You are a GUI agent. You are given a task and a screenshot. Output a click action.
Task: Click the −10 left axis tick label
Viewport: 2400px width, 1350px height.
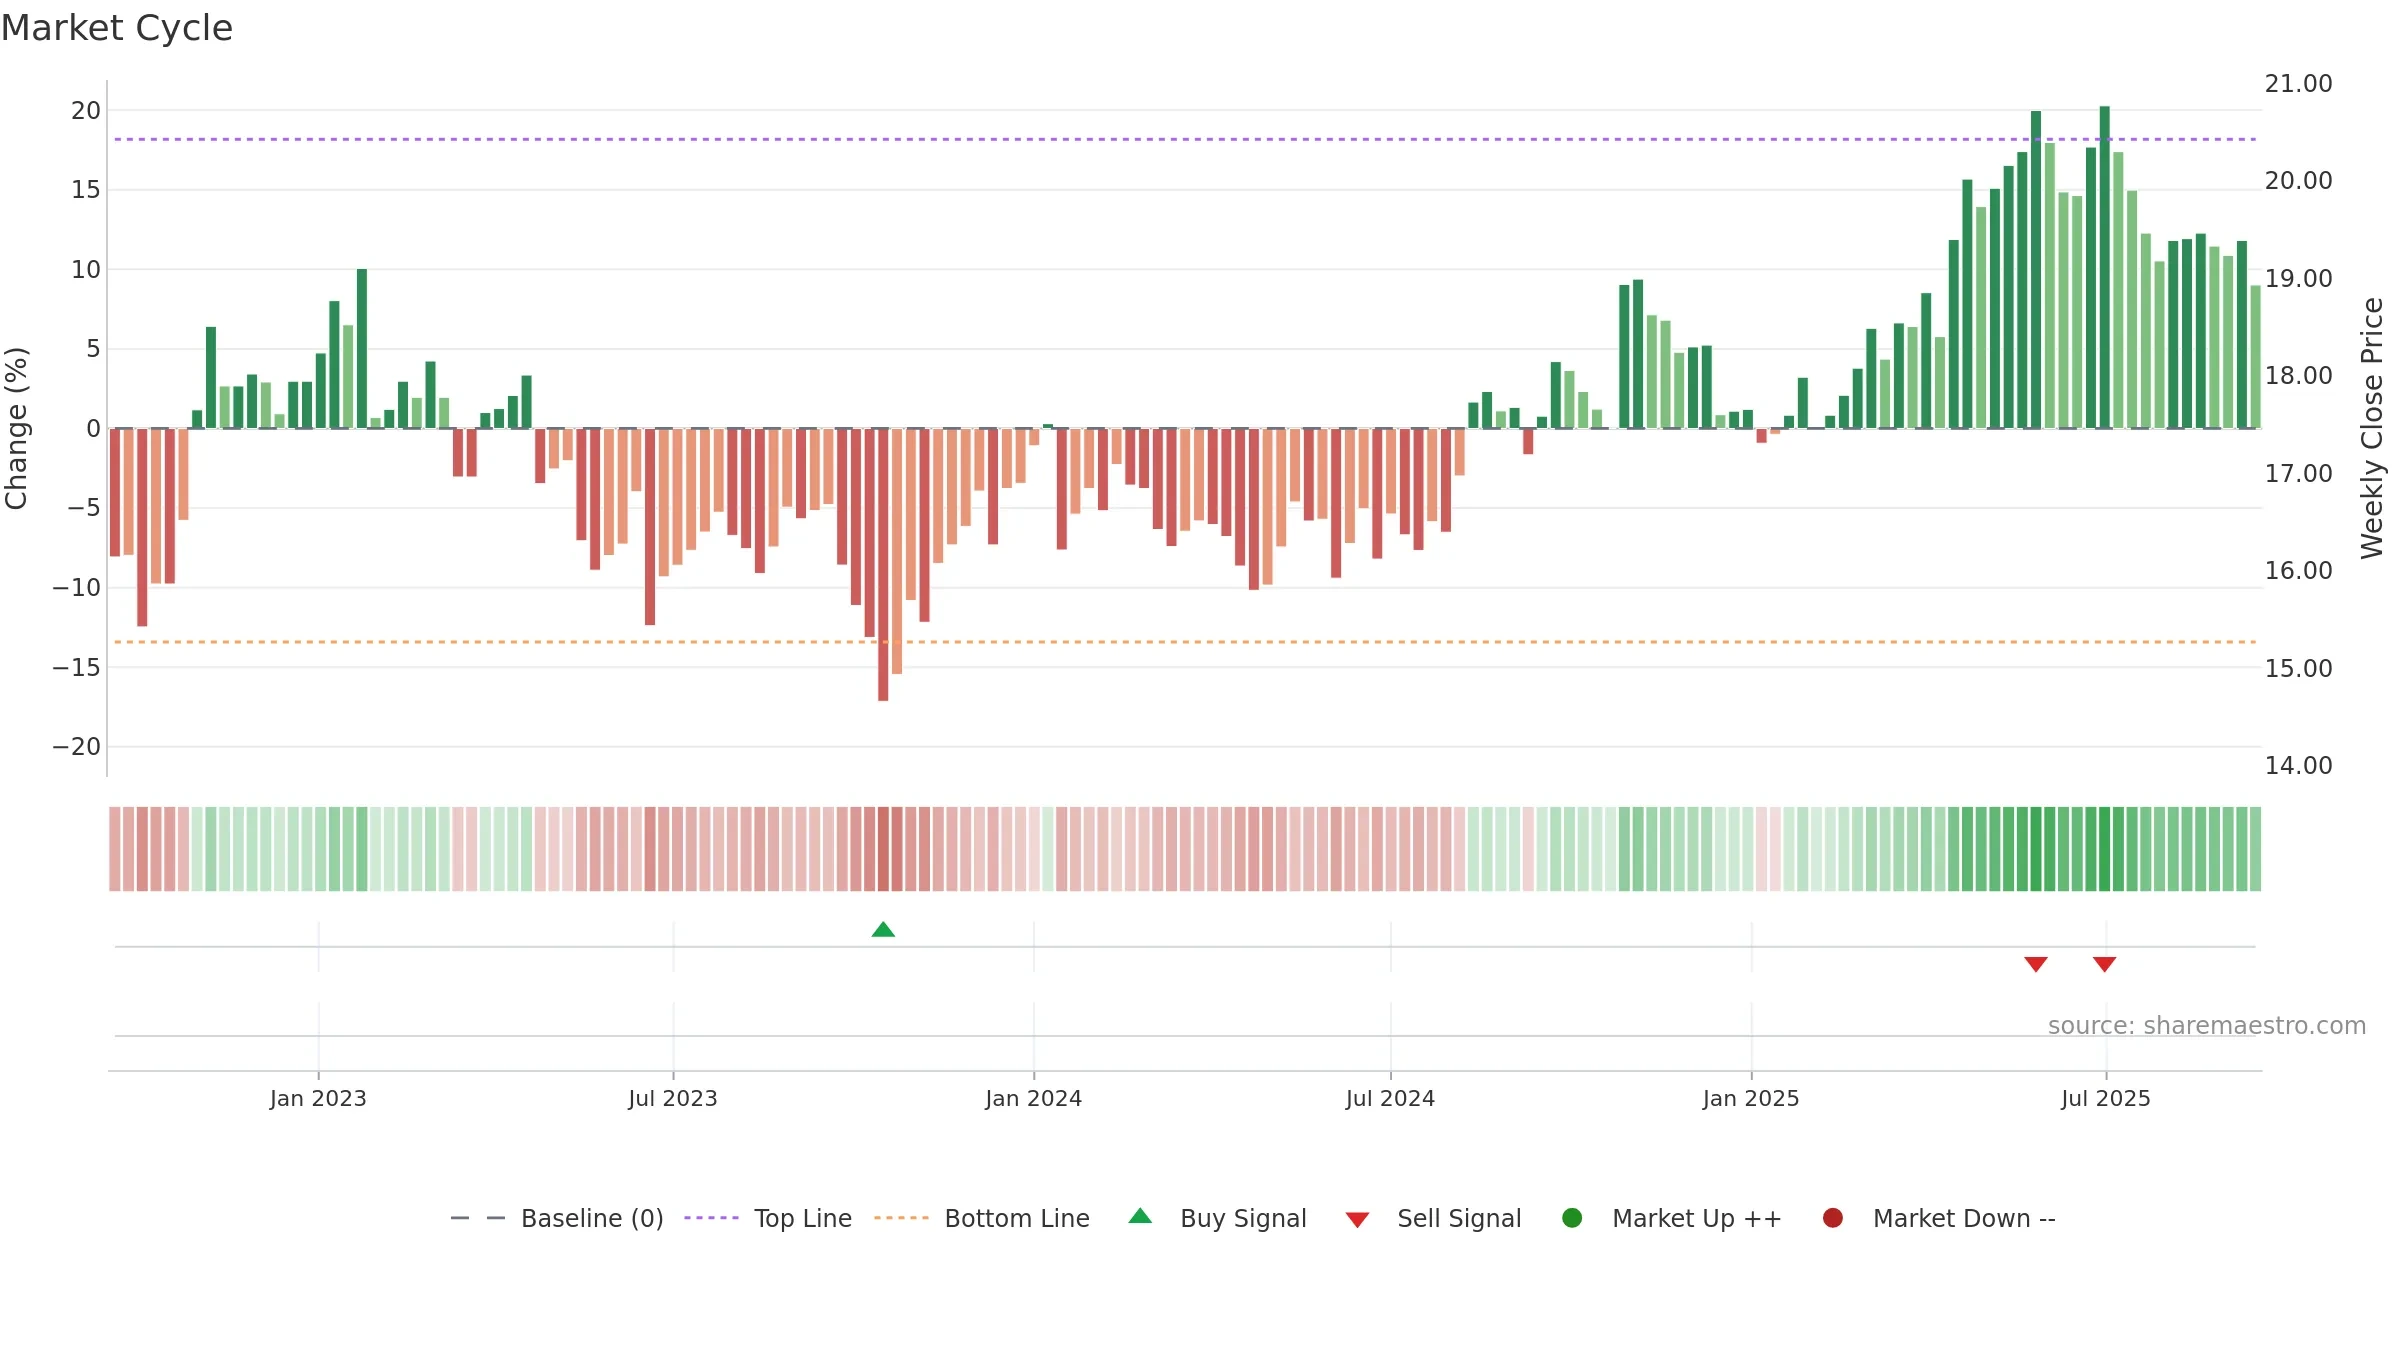click(x=77, y=588)
